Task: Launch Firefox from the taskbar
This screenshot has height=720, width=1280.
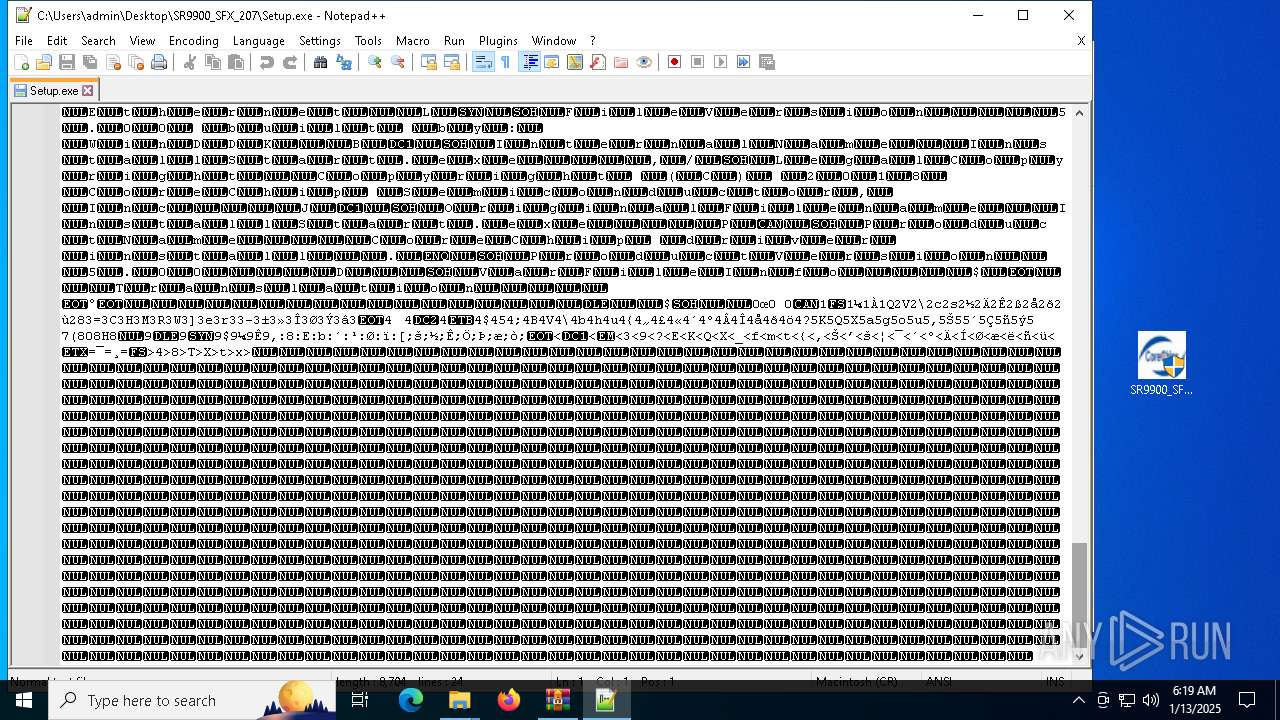Action: pyautogui.click(x=509, y=700)
